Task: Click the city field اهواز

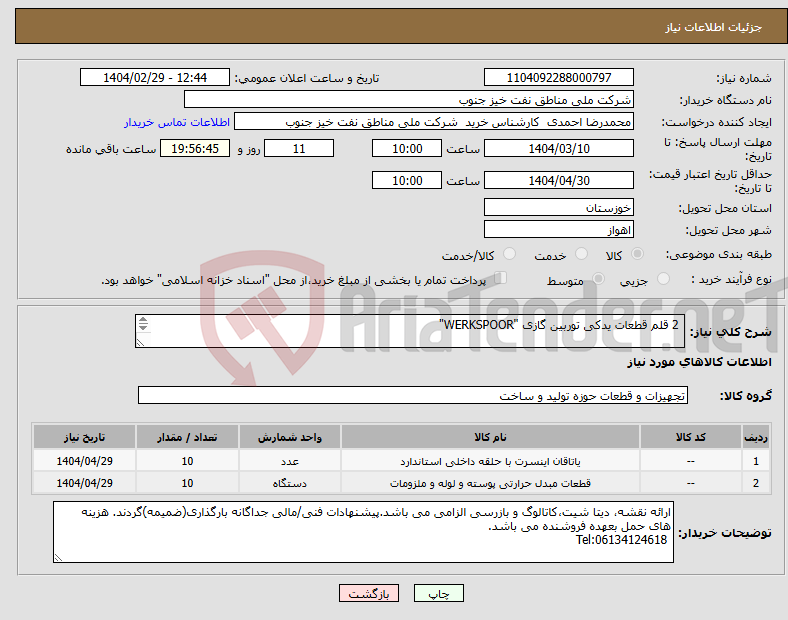Action: point(558,230)
